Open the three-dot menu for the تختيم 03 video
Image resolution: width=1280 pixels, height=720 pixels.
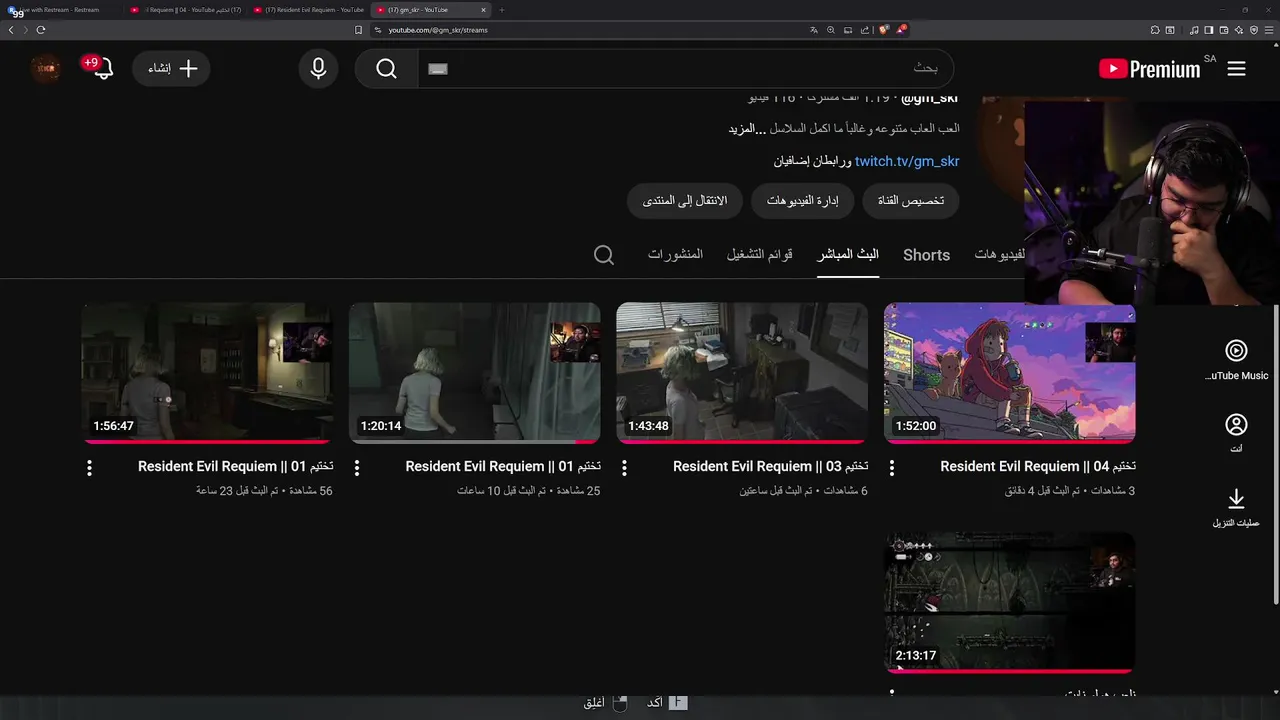tap(624, 468)
